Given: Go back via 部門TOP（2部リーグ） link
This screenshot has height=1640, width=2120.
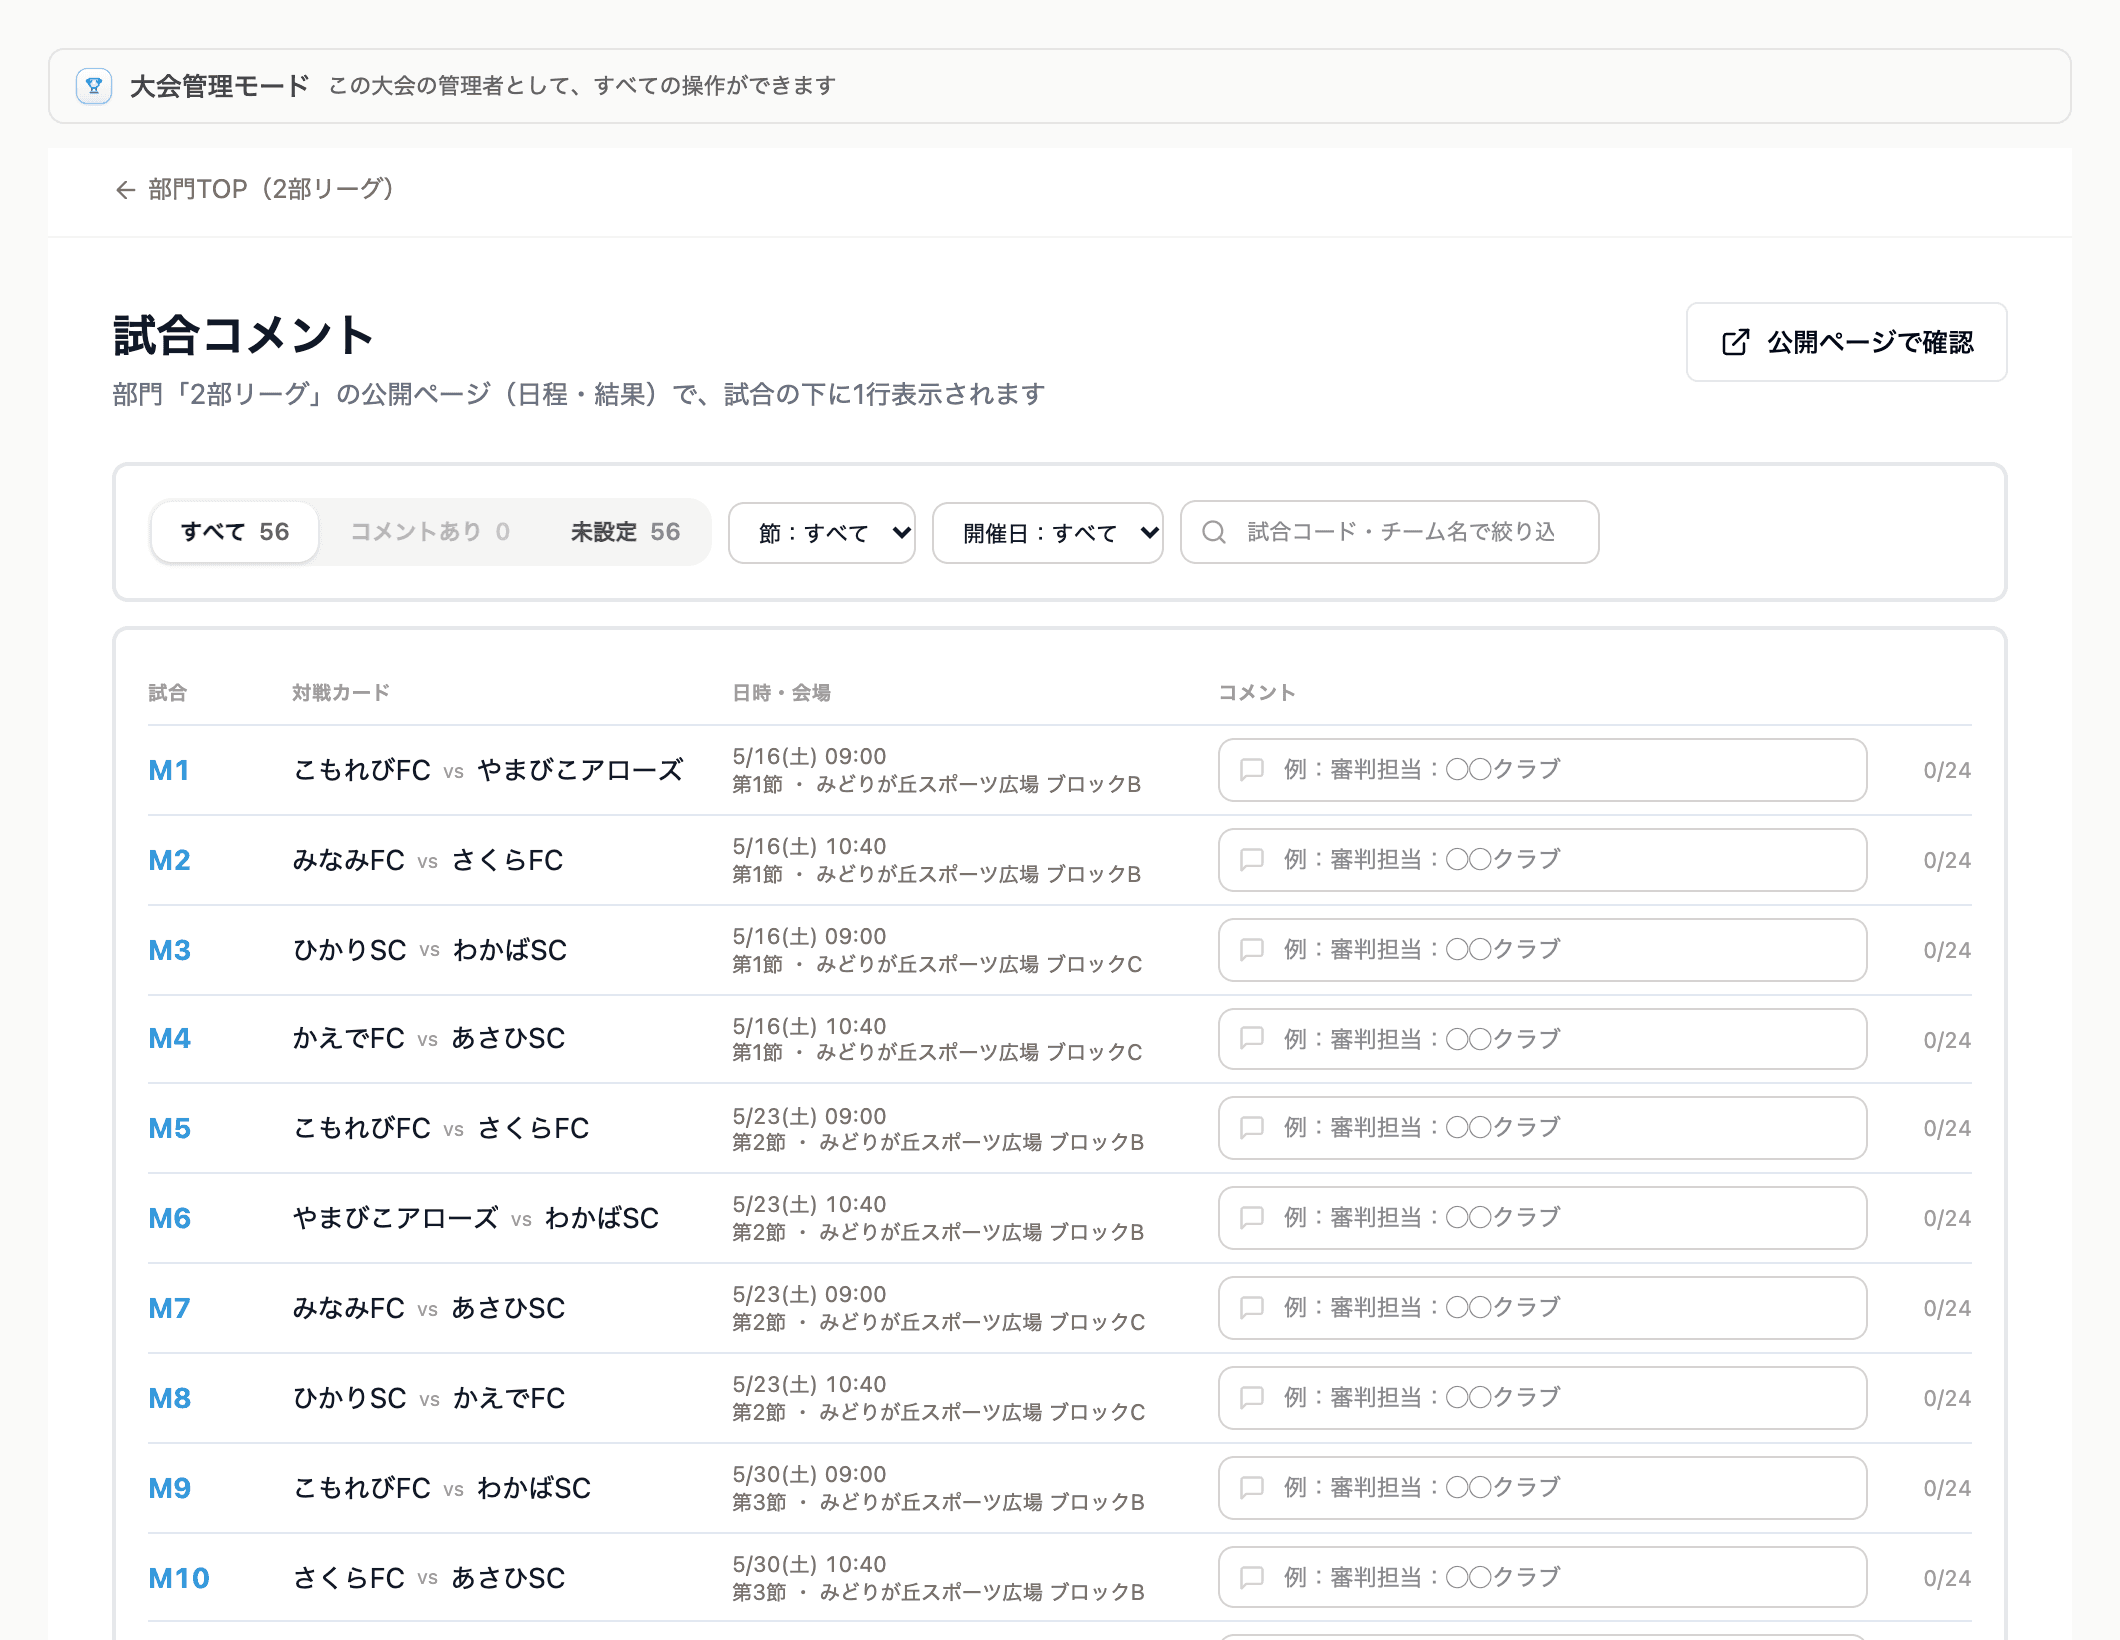Looking at the screenshot, I should click(x=255, y=190).
